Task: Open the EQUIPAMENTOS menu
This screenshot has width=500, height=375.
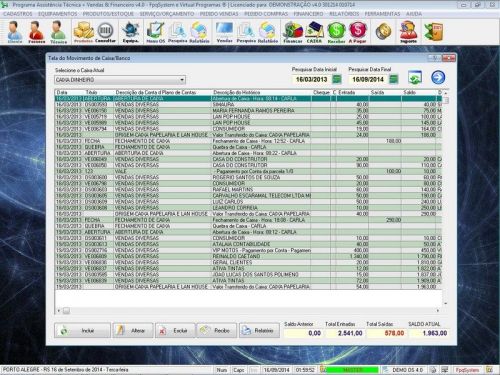Action: [x=57, y=14]
